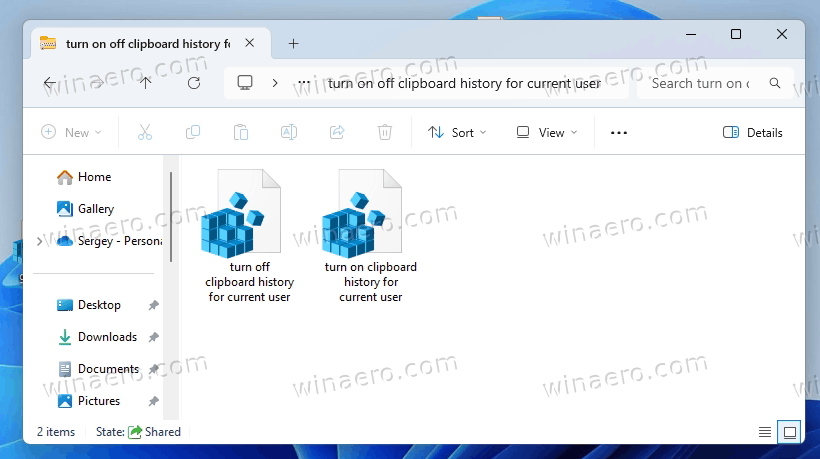Click the Copy icon in toolbar
This screenshot has height=459, width=820.
(193, 132)
